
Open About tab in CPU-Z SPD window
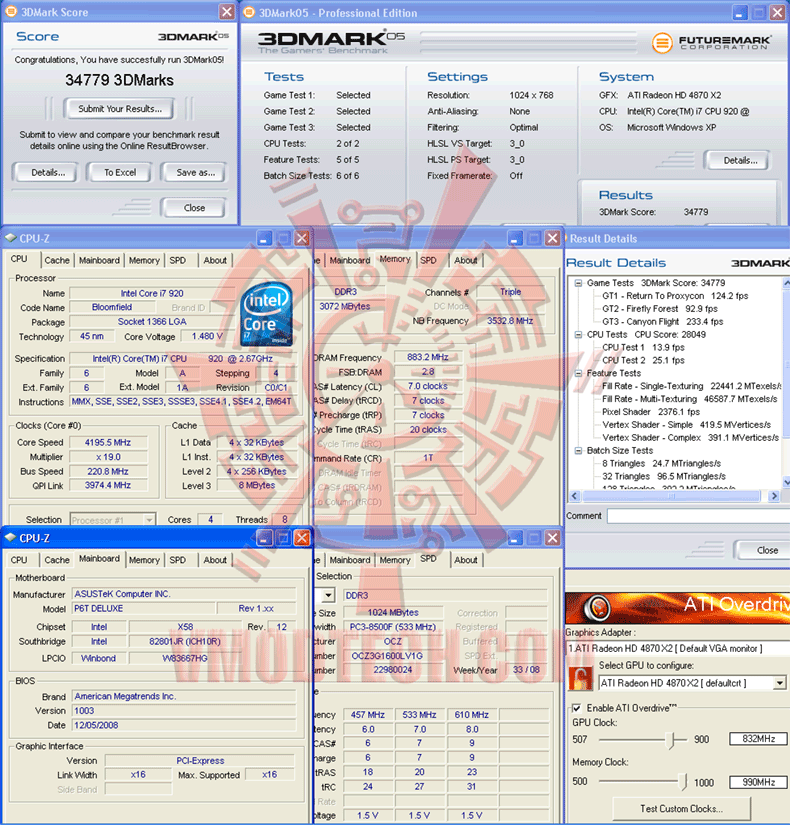466,560
